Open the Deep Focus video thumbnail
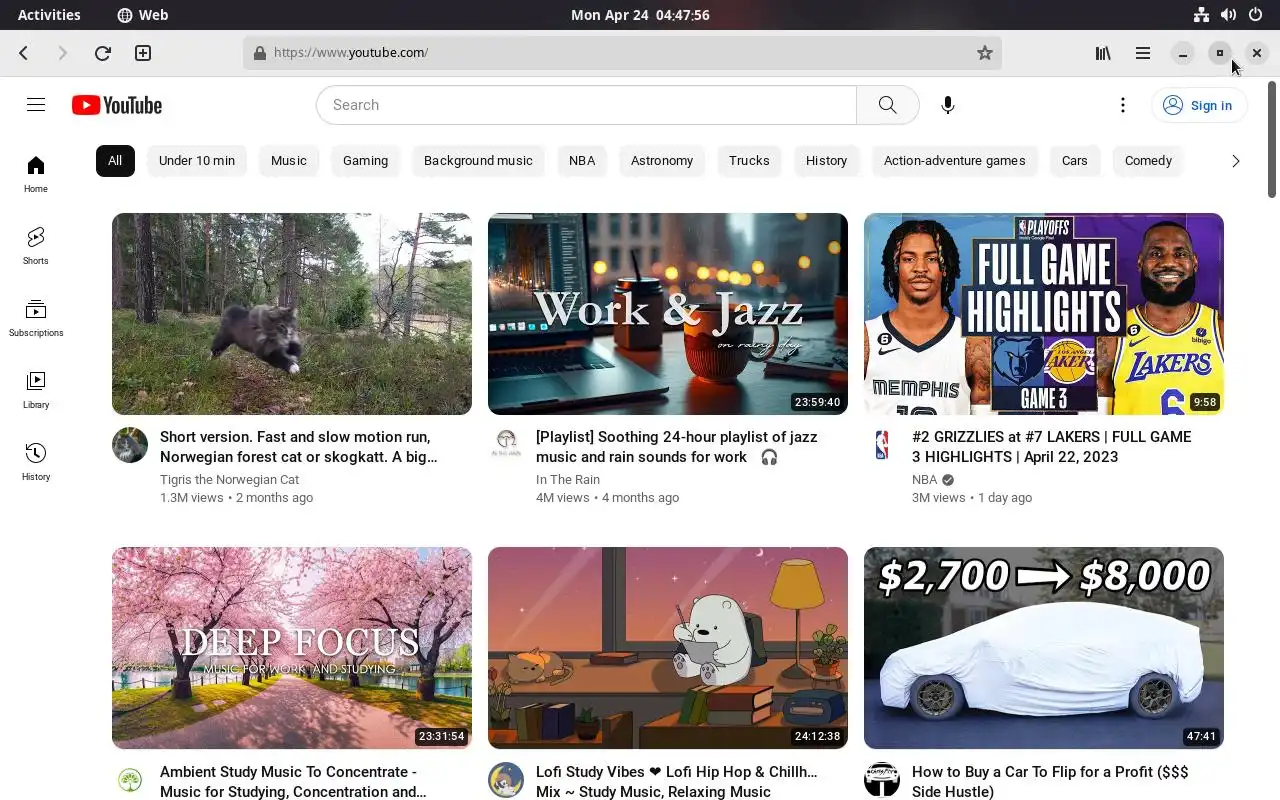 point(292,648)
